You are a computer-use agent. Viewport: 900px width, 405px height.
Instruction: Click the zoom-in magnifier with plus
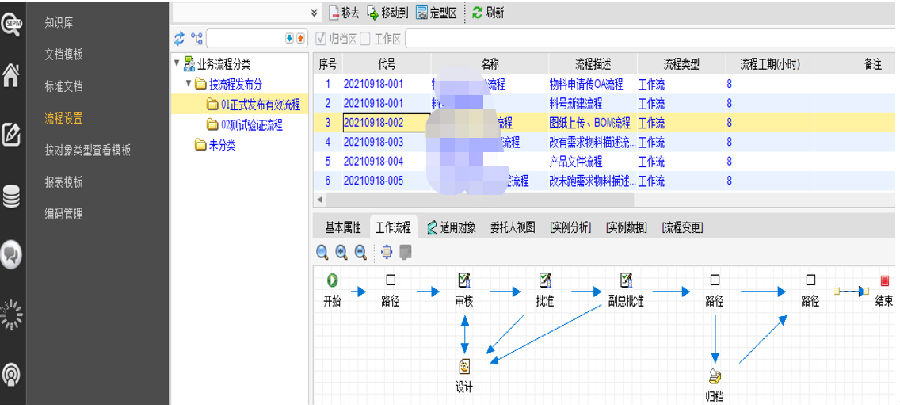click(x=342, y=251)
